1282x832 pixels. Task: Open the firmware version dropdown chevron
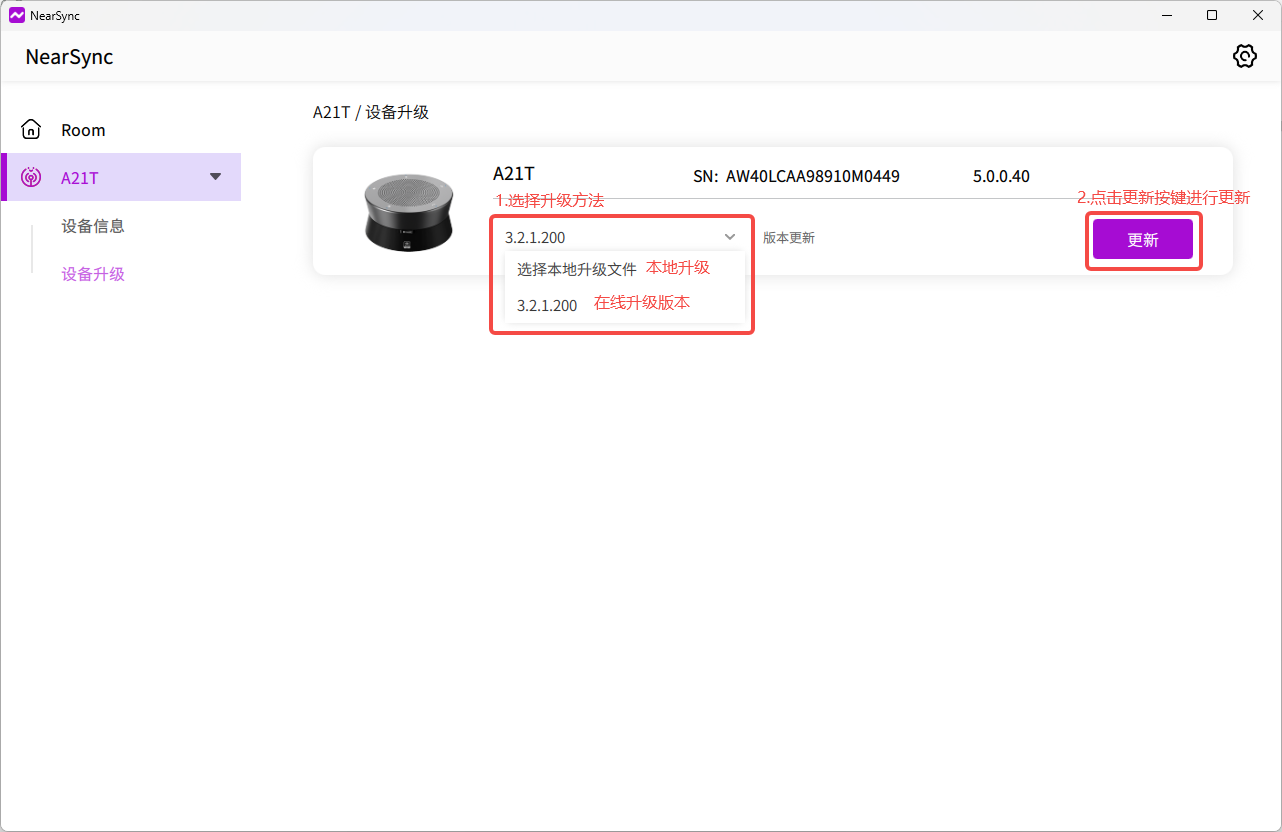[x=730, y=237]
